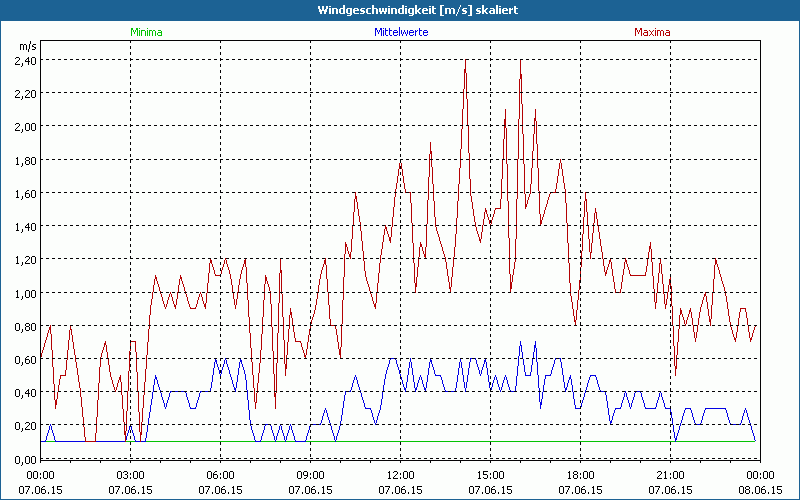Click the 12:00 time axis label
Viewport: 800px width, 500px height.
pyautogui.click(x=401, y=475)
